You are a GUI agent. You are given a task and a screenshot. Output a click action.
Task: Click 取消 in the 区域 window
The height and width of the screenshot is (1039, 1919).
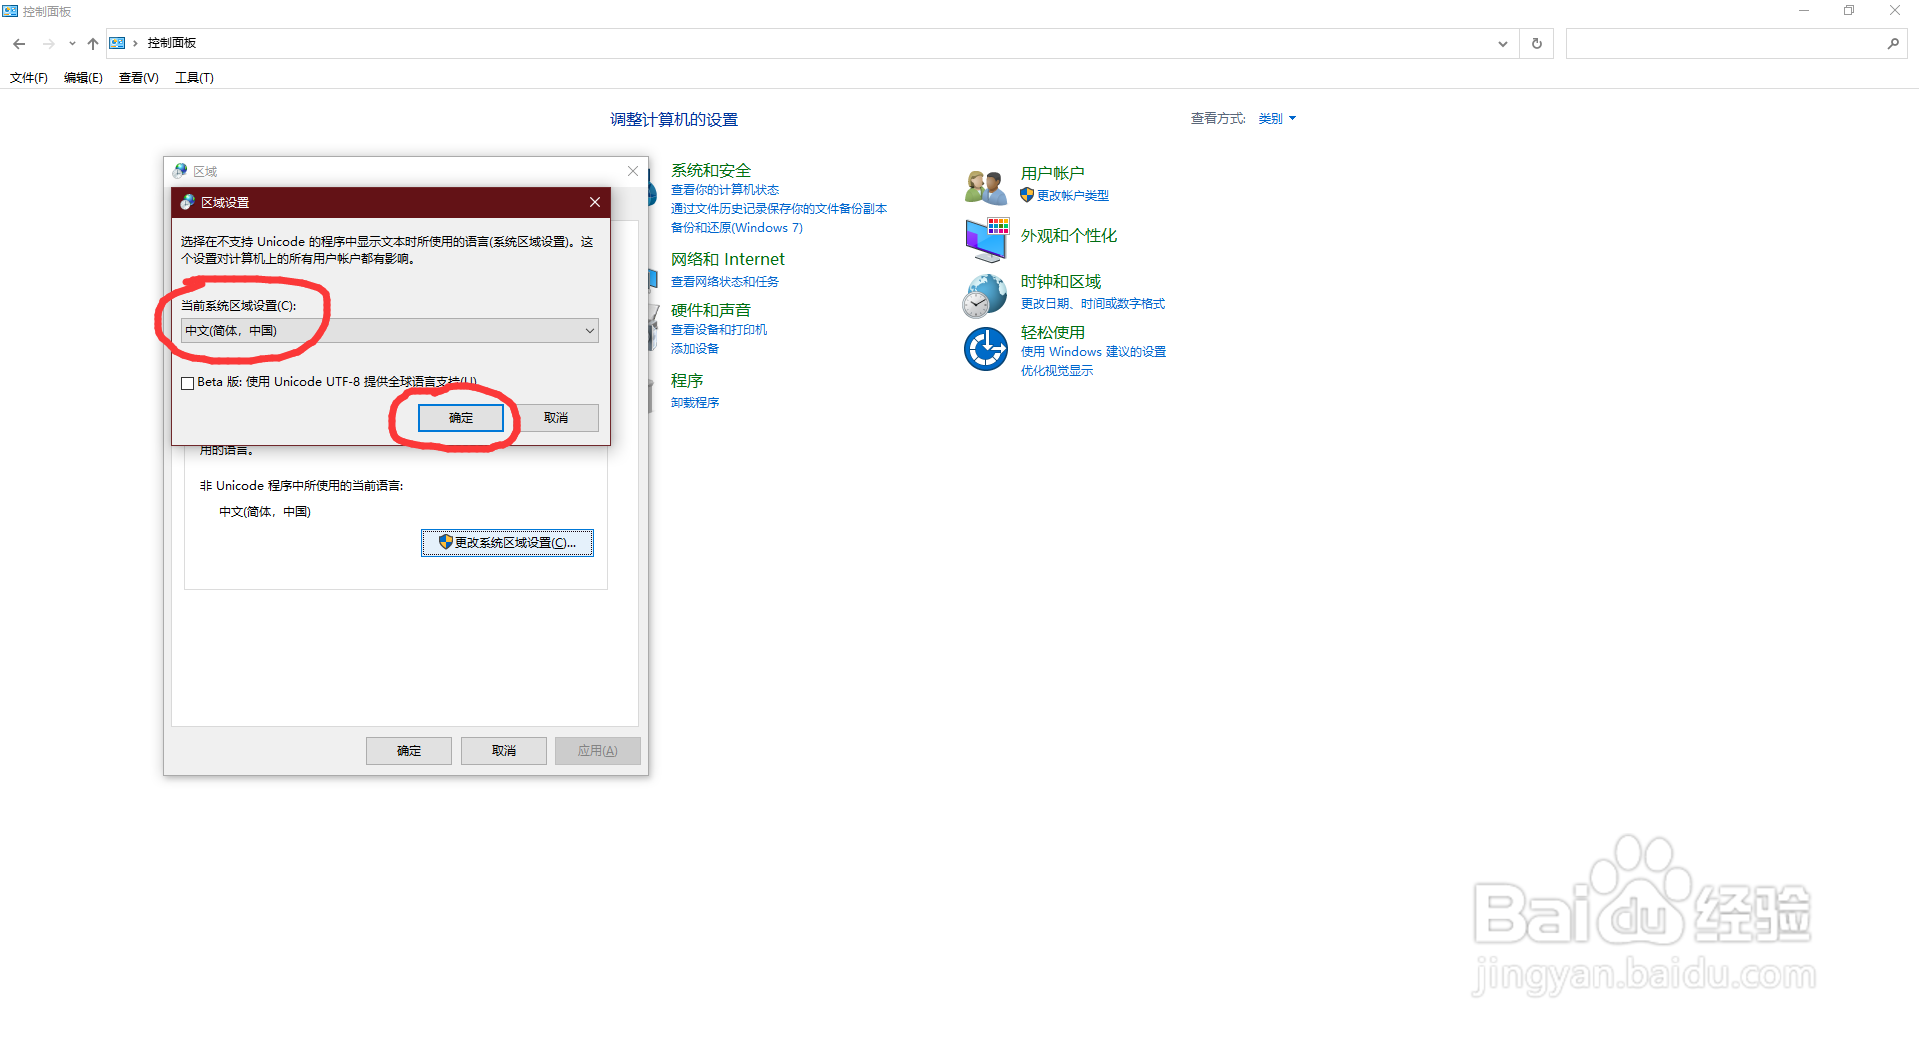[504, 751]
